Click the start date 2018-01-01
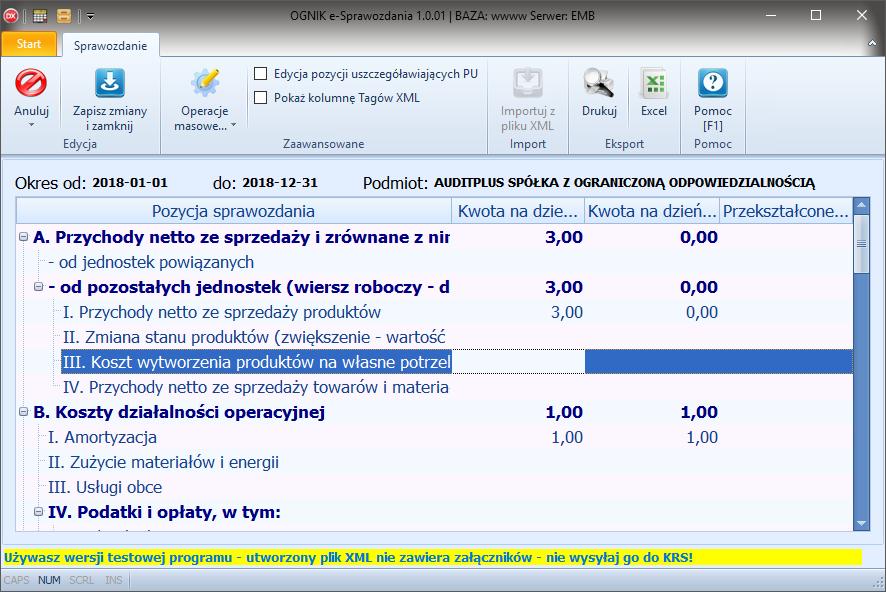This screenshot has height=592, width=886. [130, 183]
